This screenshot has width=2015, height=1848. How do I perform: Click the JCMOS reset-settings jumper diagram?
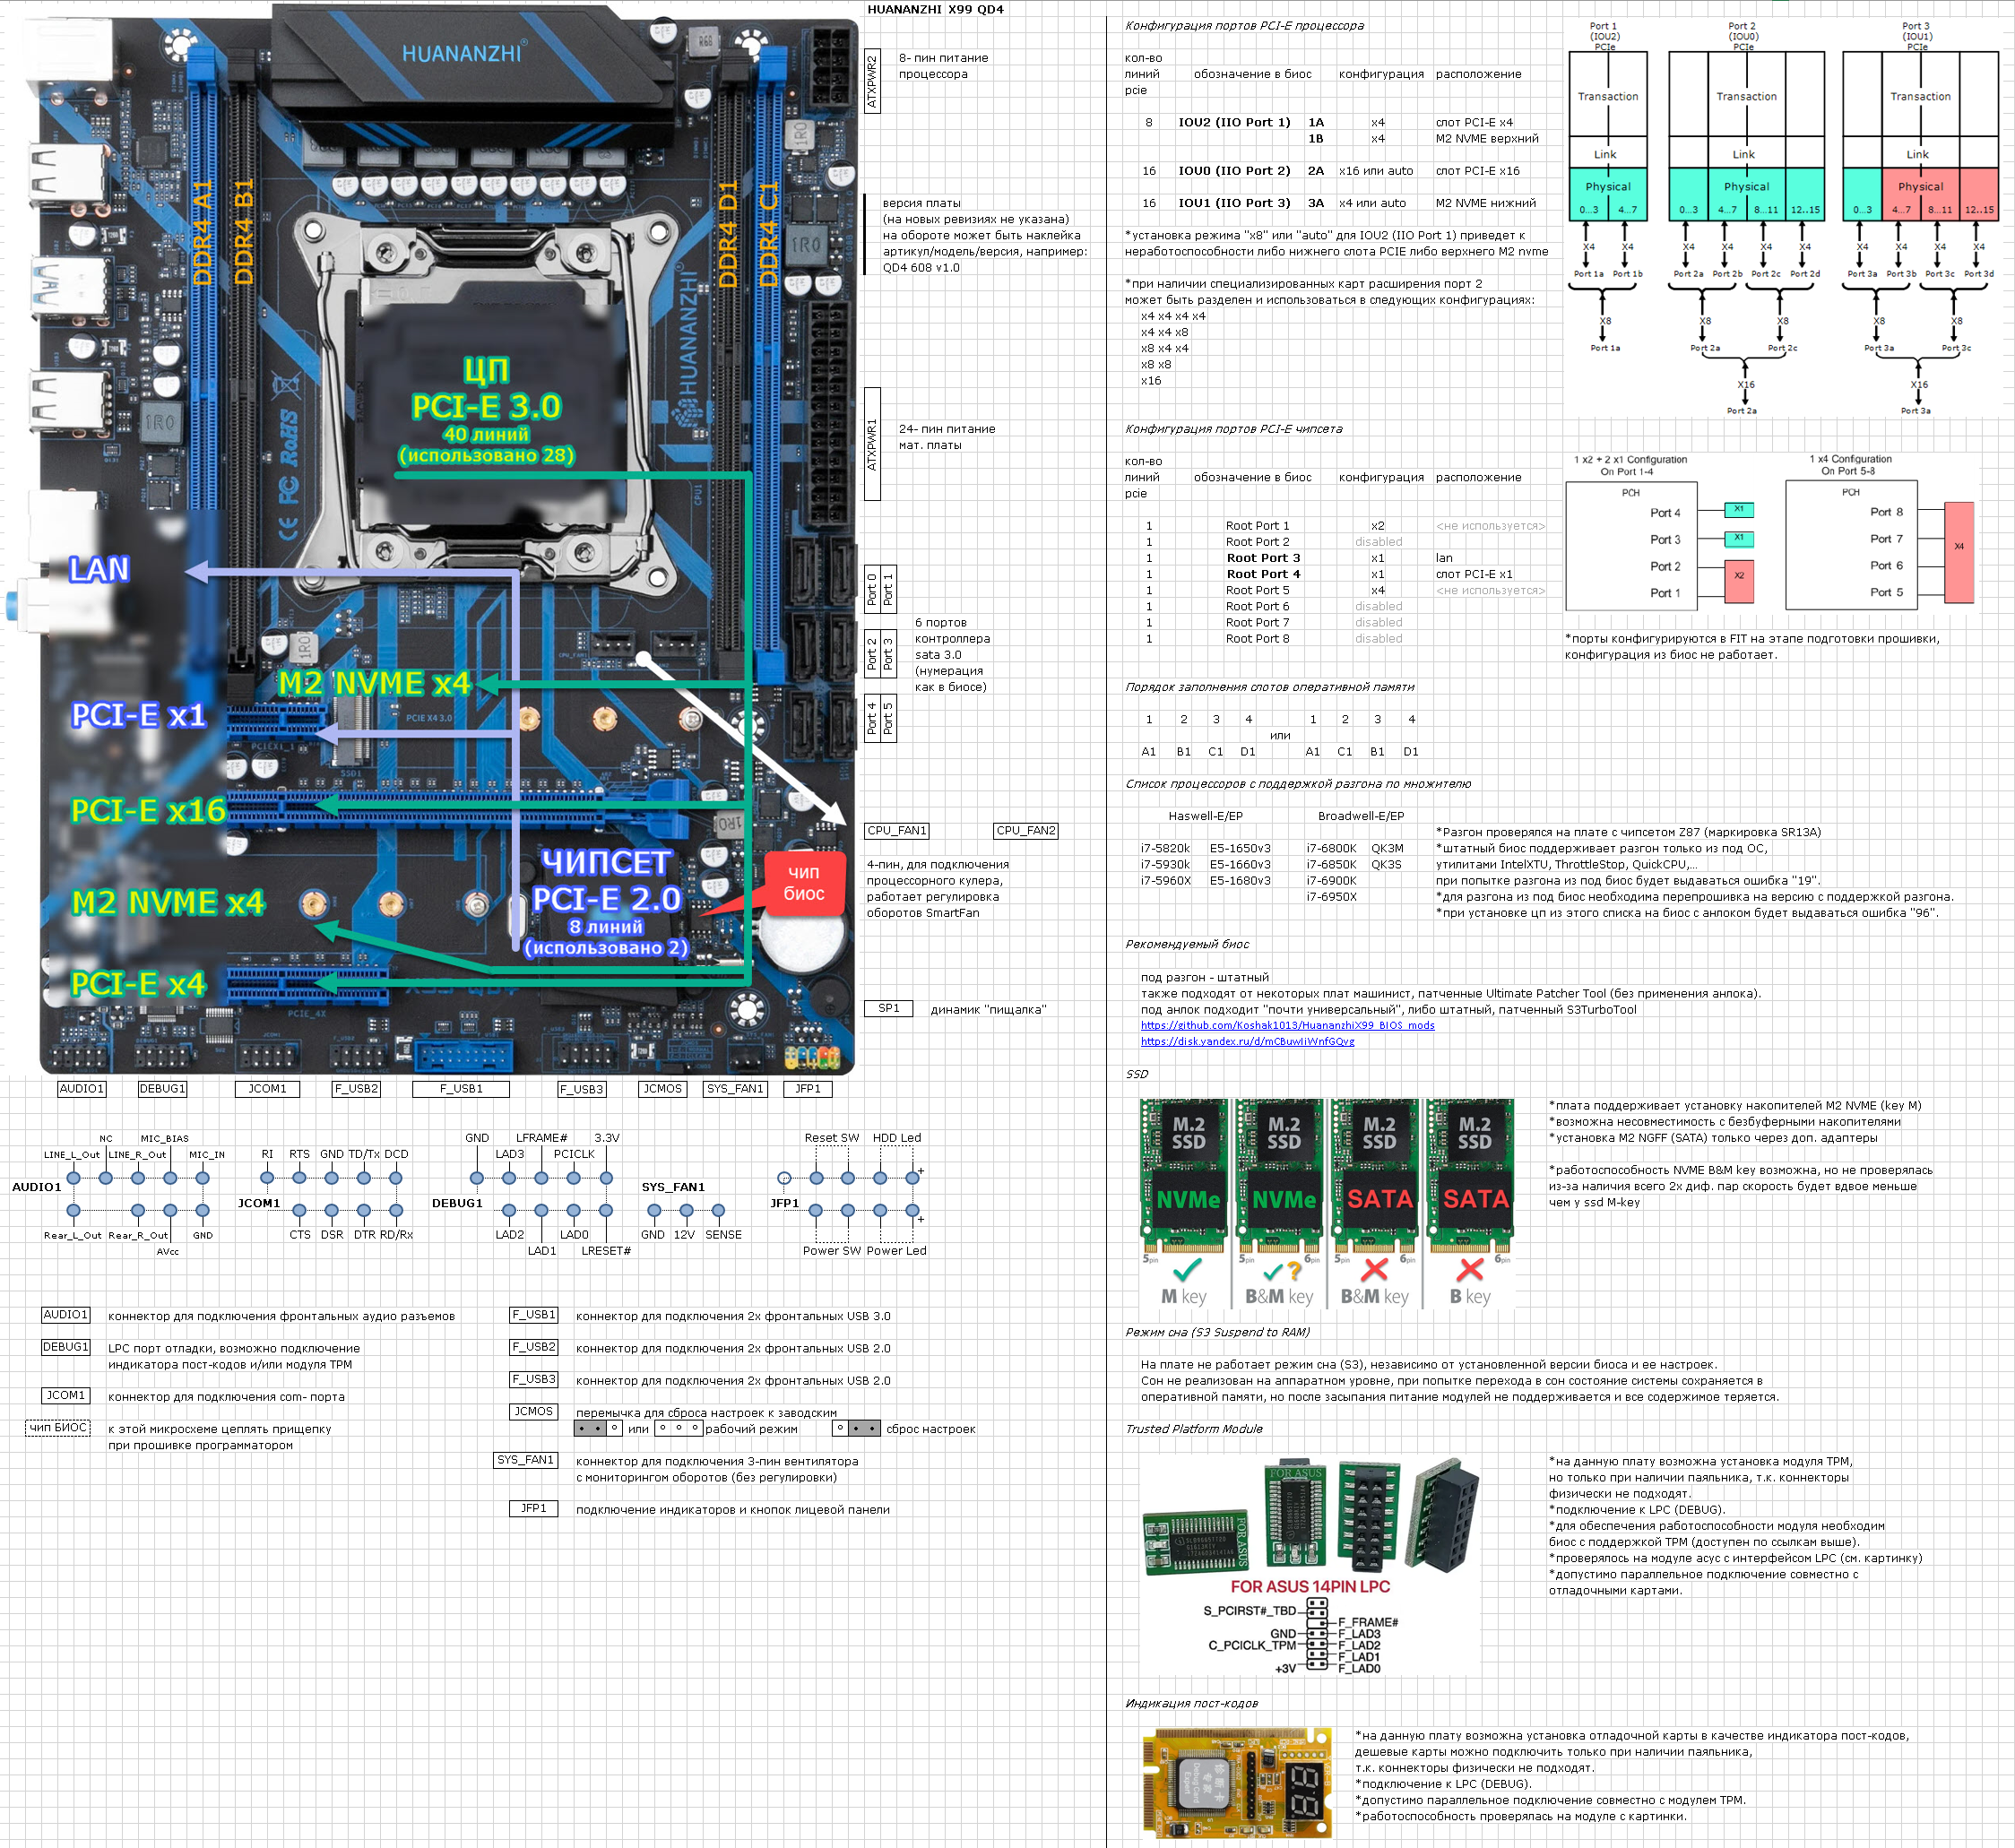click(857, 1429)
